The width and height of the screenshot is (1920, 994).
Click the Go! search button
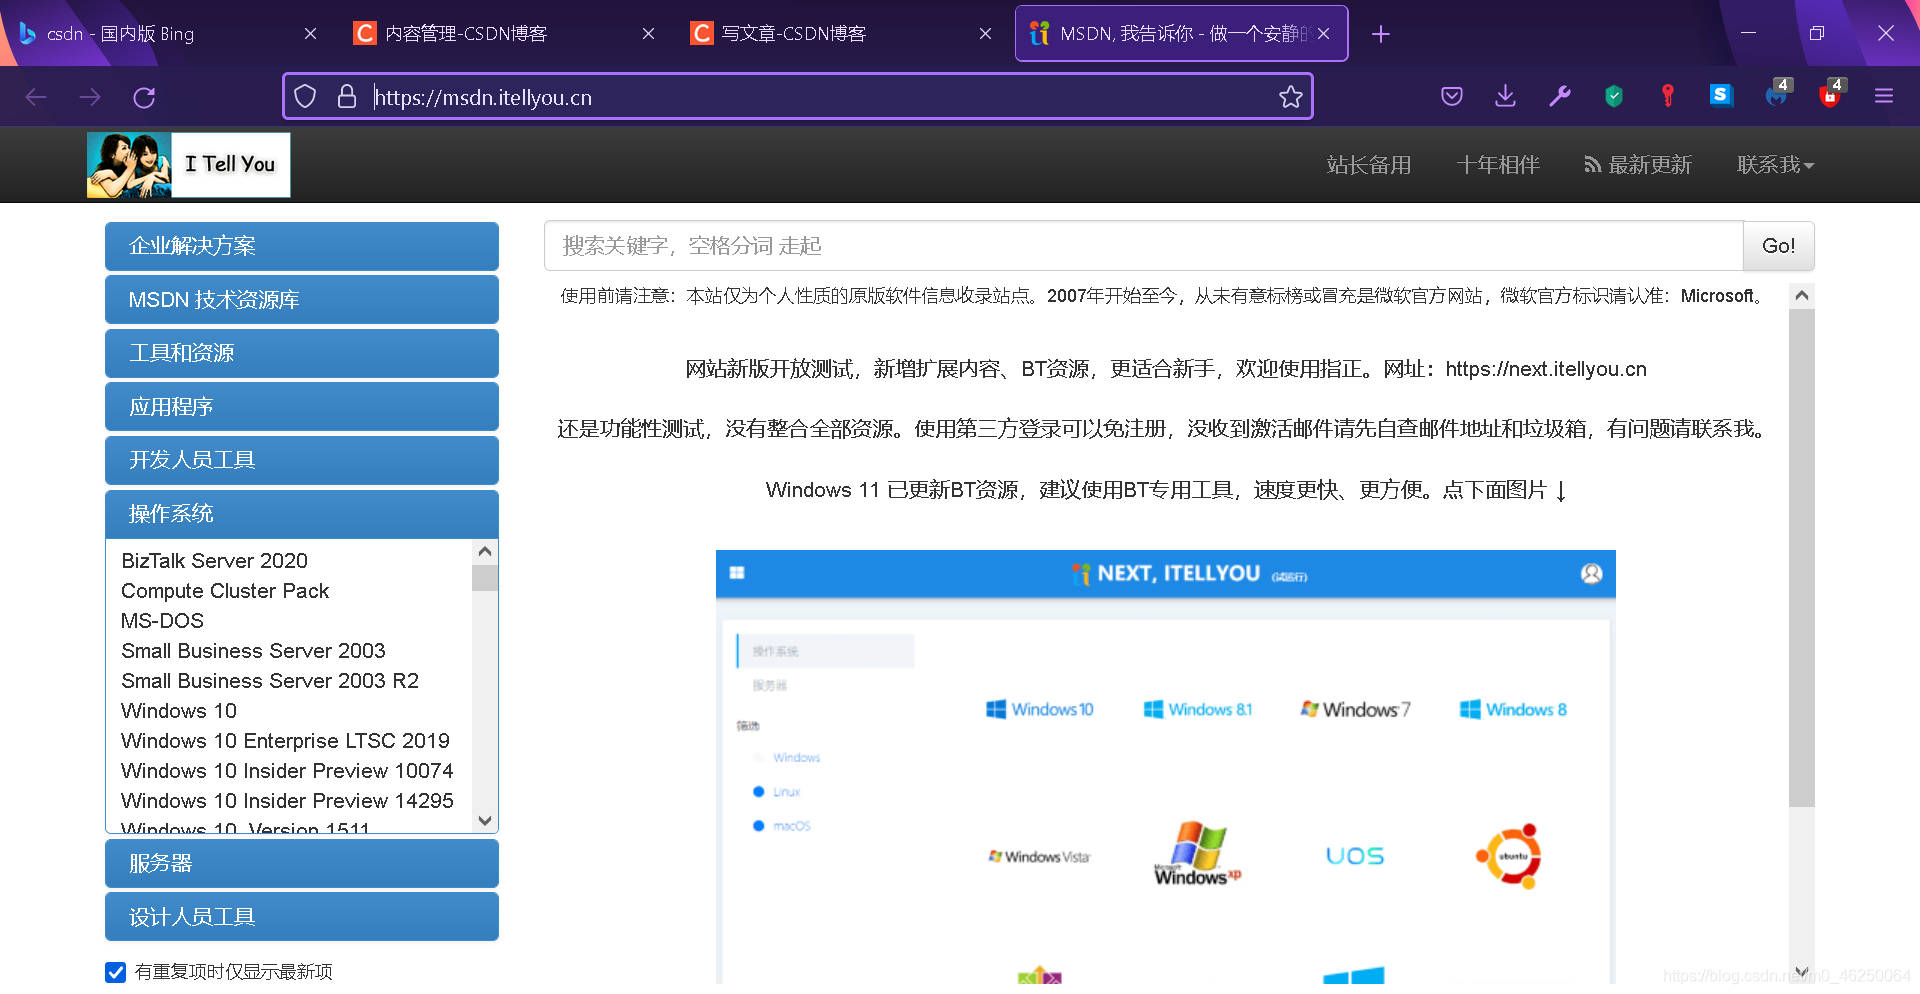1778,246
